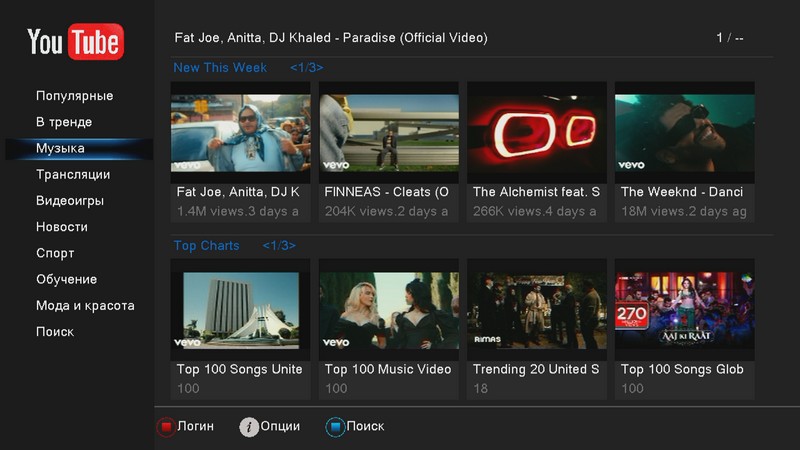This screenshot has height=450, width=800.
Task: Click the Поиск label in bottom bar
Action: pos(365,426)
